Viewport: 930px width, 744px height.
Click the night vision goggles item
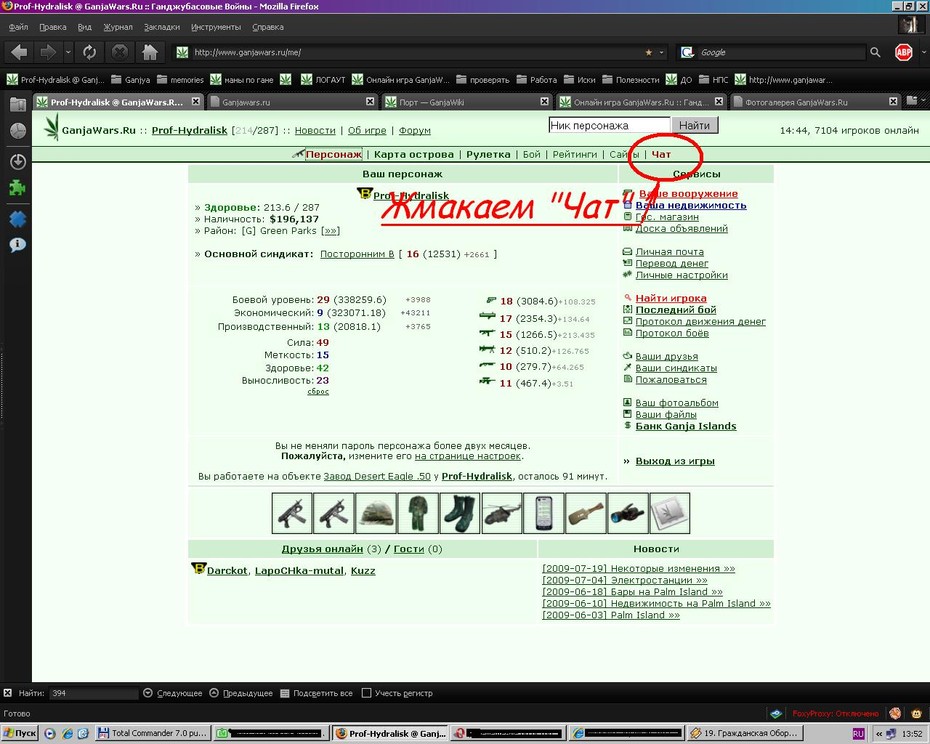click(x=628, y=513)
